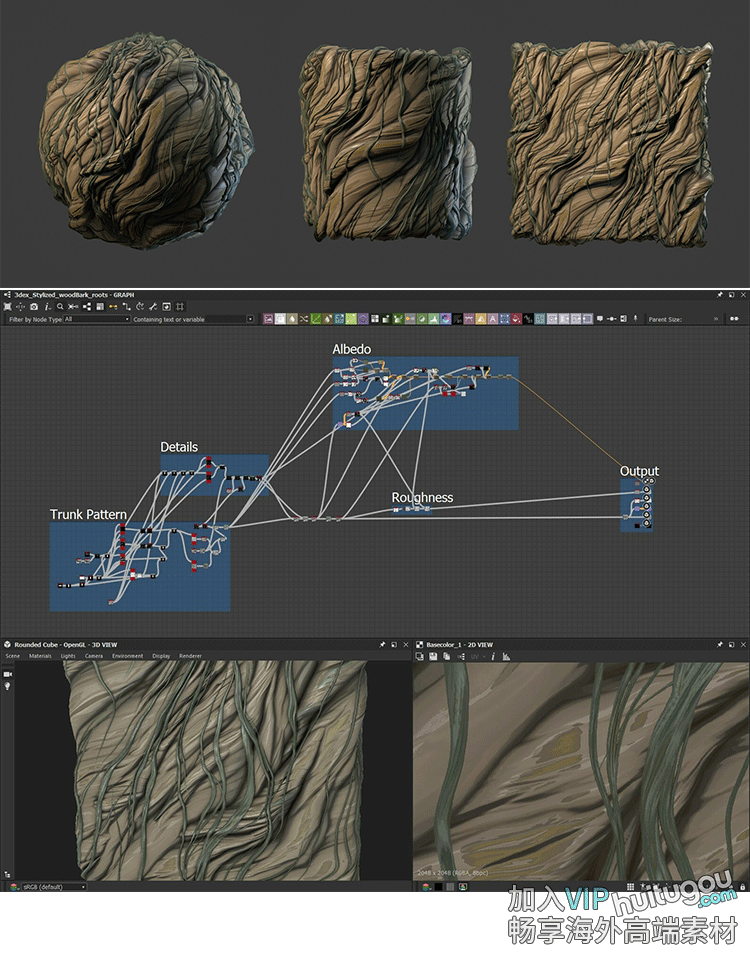Viewport: 750px width, 960px height.
Task: Toggle the pin on the 3D View panel header
Action: point(382,645)
